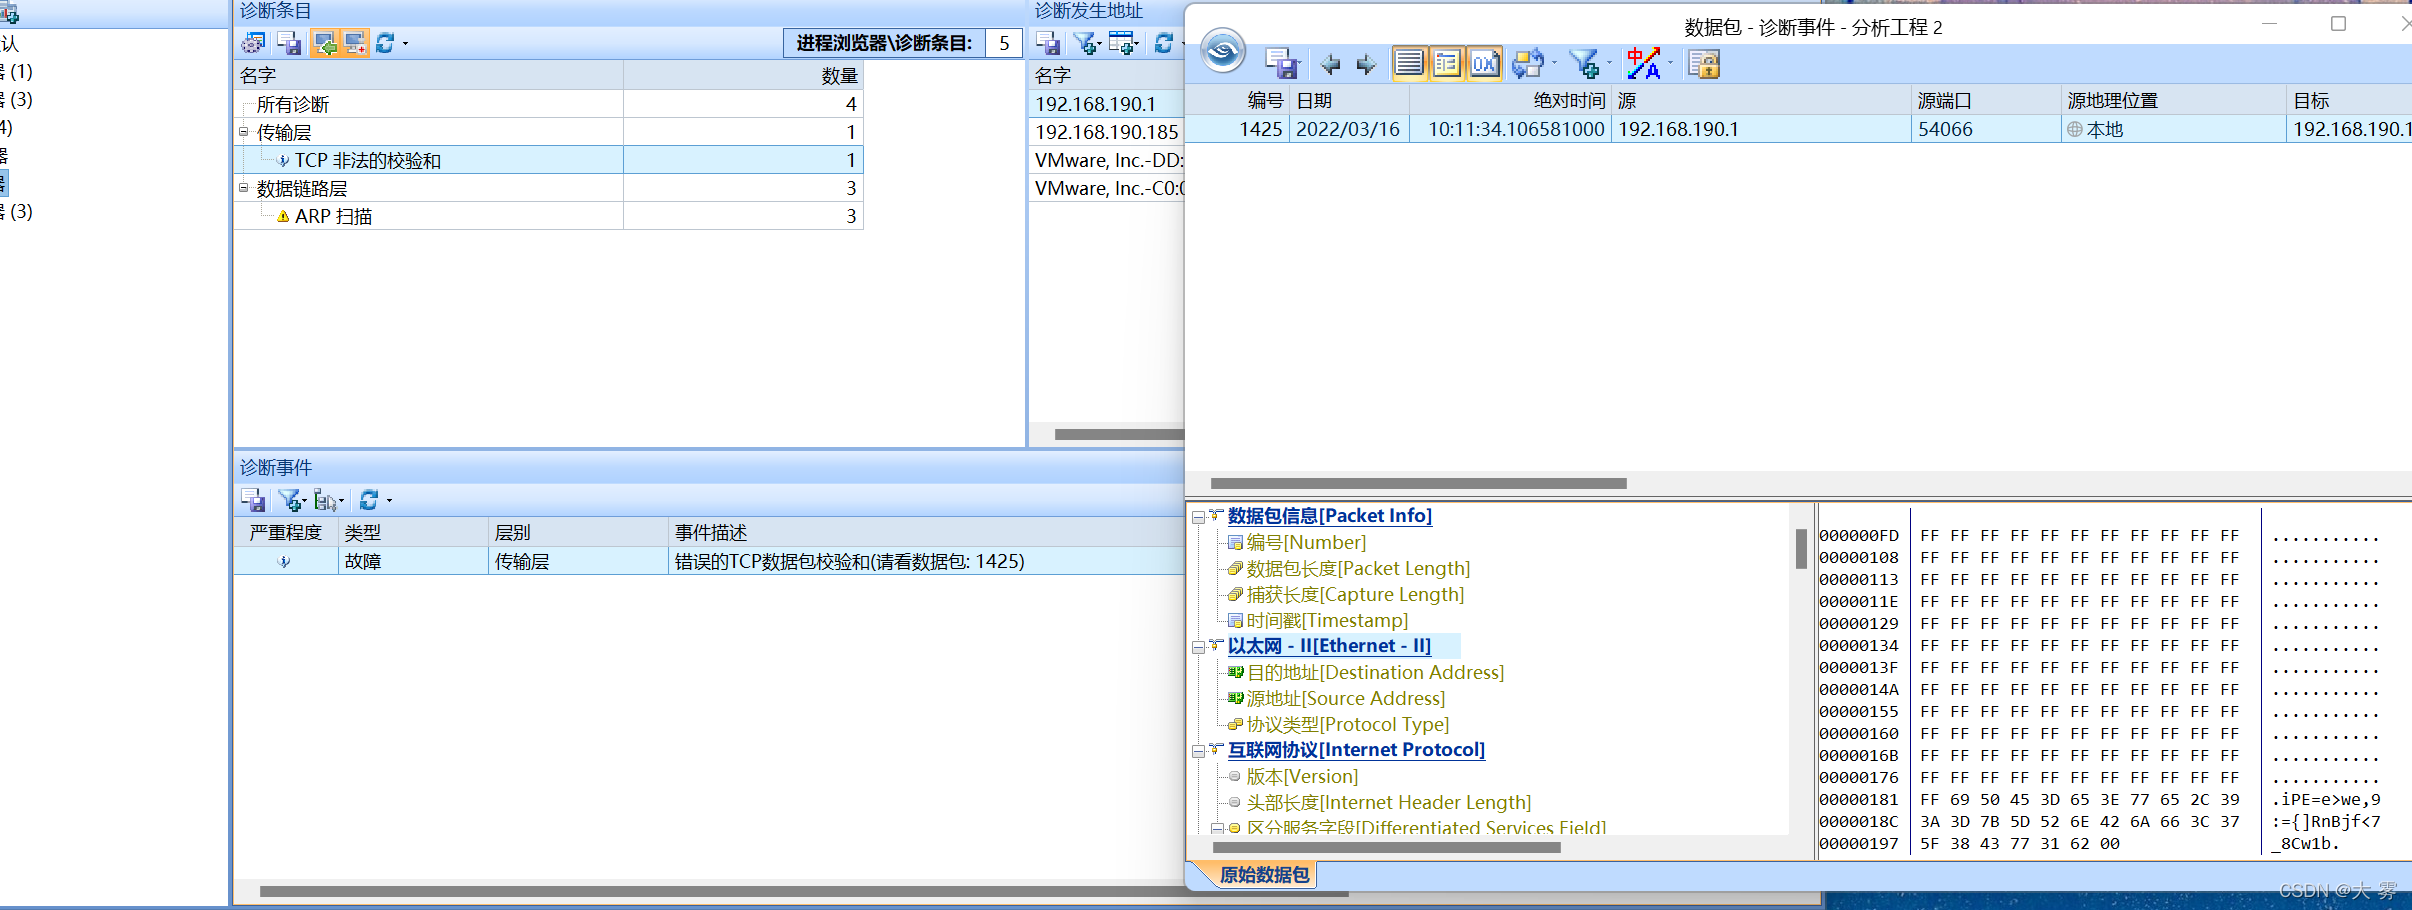Click decode tree vertical scrollbar

(1800, 548)
